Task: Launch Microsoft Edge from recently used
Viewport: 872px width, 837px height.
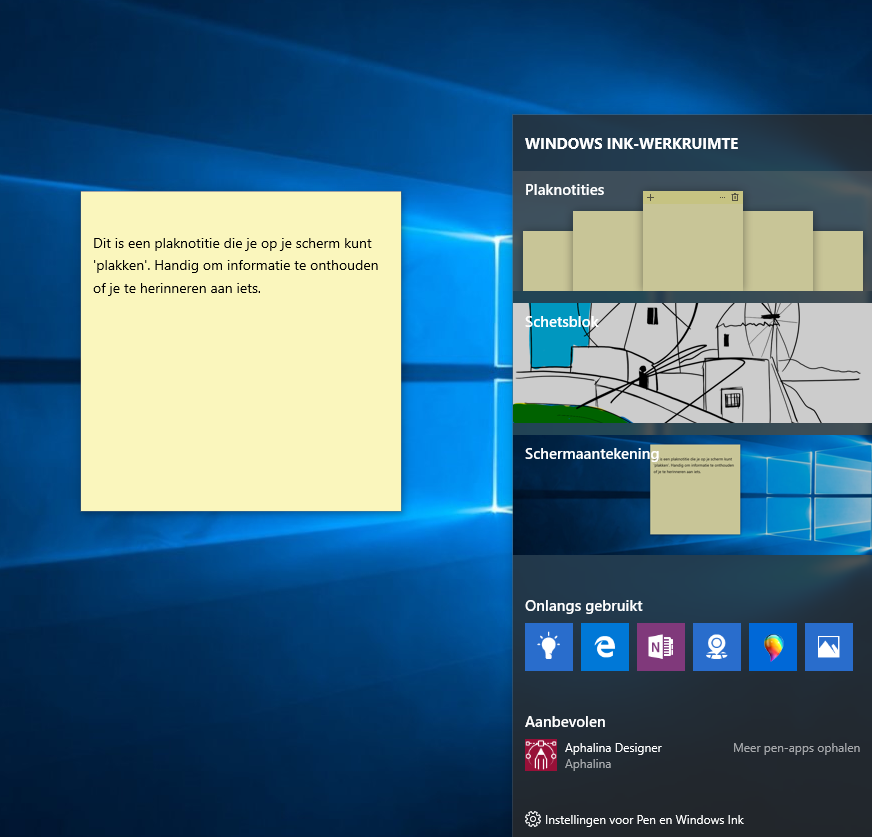Action: tap(604, 647)
